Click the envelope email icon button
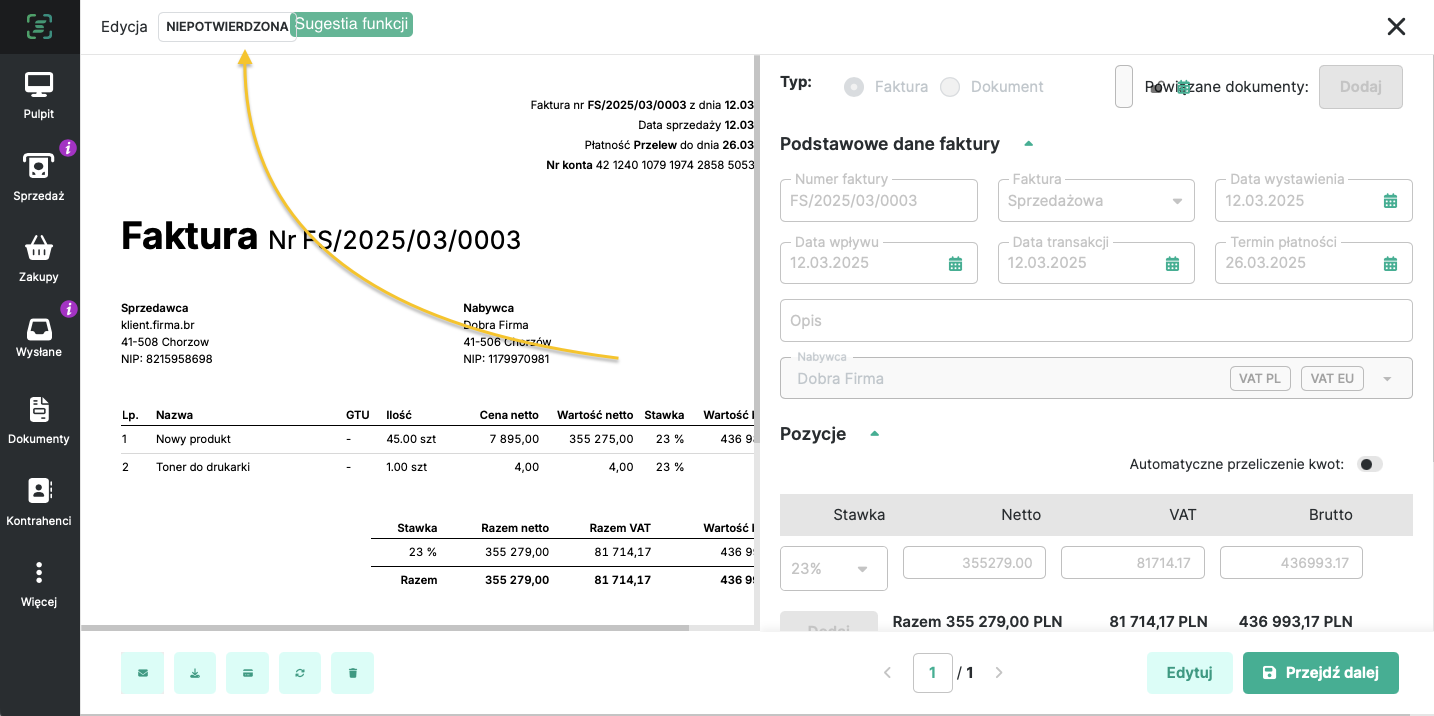This screenshot has height=716, width=1434. (x=143, y=673)
